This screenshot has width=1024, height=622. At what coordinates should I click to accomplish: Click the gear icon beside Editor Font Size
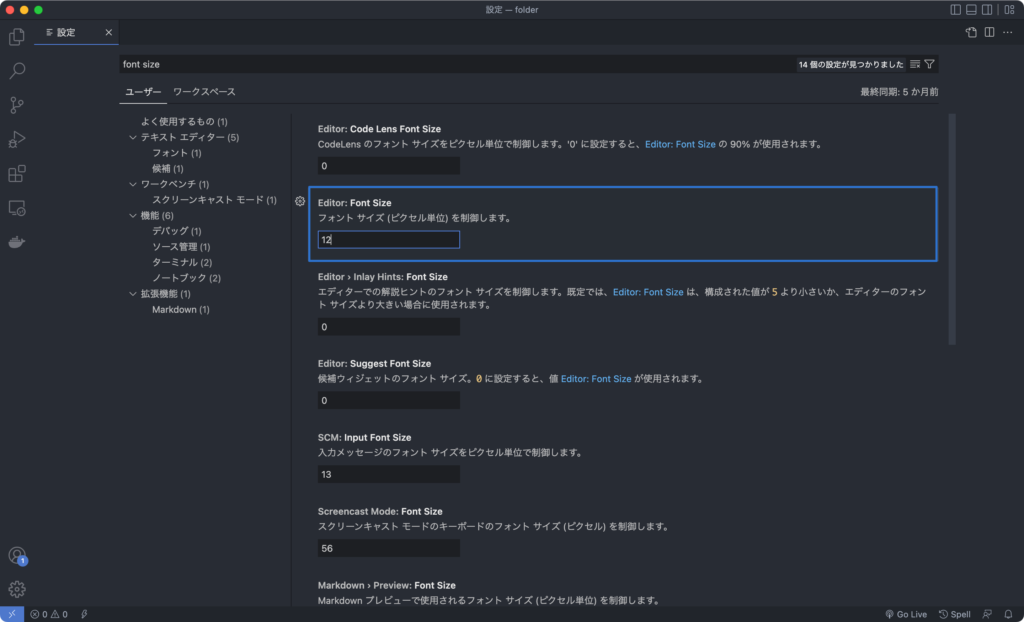pyautogui.click(x=299, y=201)
